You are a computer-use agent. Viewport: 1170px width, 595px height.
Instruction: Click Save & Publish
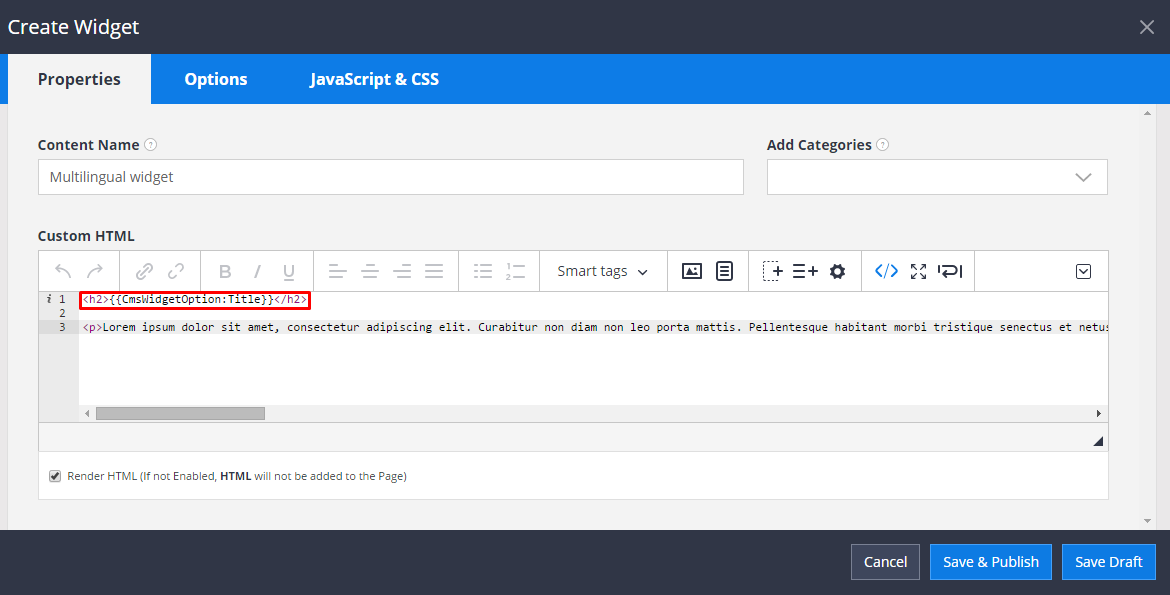point(990,562)
